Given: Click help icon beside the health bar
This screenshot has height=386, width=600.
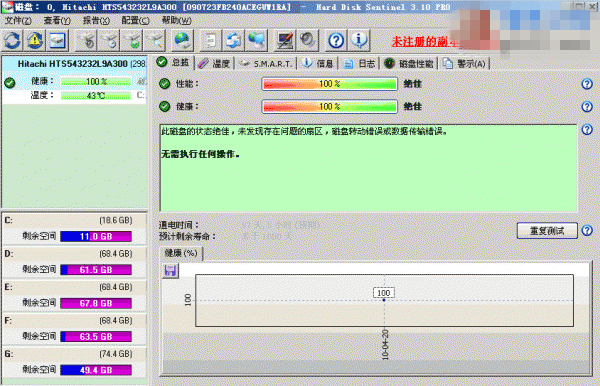Looking at the screenshot, I should tap(587, 106).
